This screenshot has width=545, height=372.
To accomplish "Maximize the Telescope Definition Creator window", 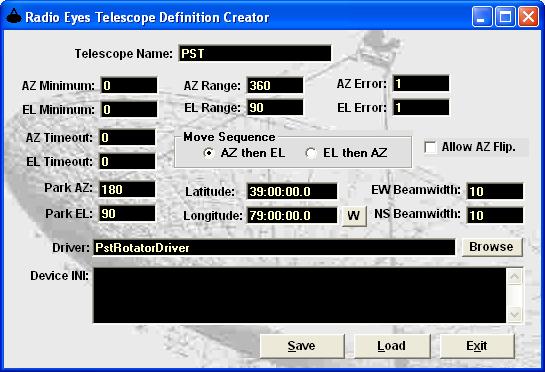I will (505, 17).
